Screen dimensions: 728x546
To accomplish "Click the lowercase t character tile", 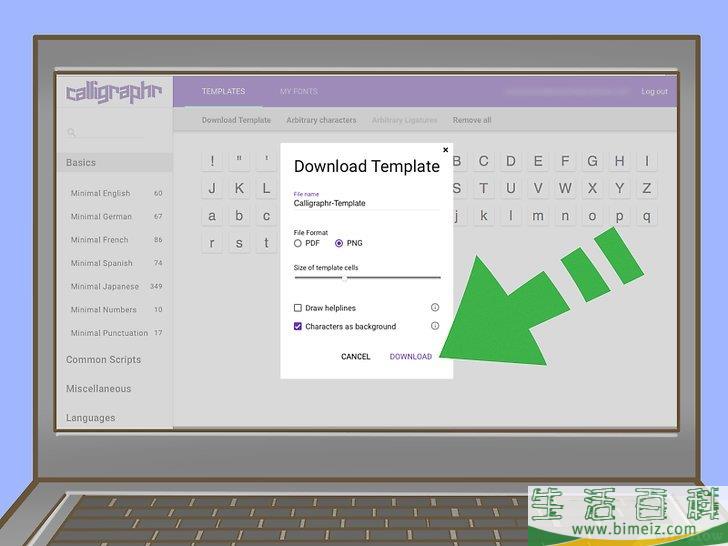I will pos(266,243).
